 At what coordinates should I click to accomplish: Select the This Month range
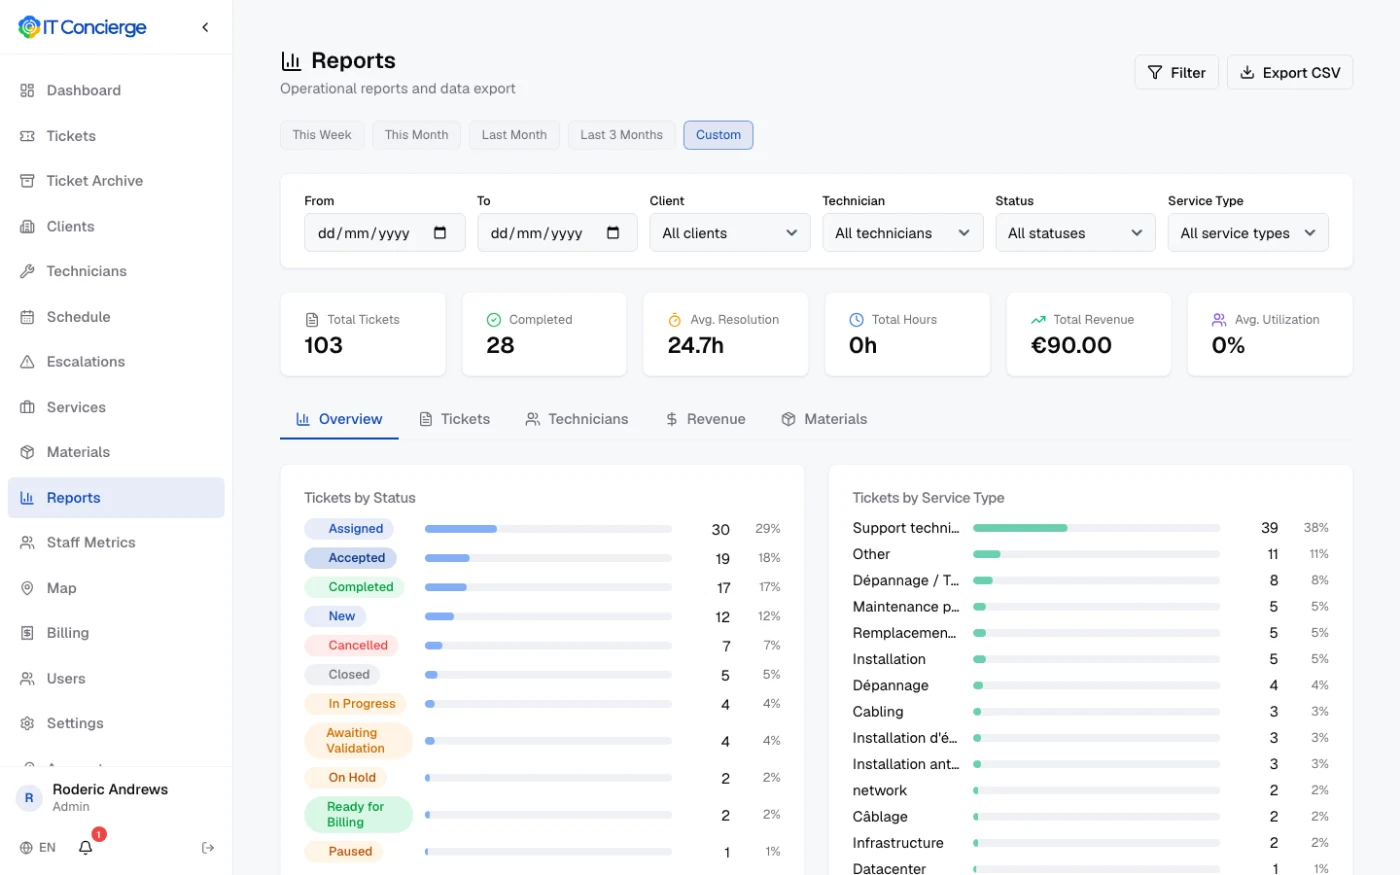tap(416, 135)
